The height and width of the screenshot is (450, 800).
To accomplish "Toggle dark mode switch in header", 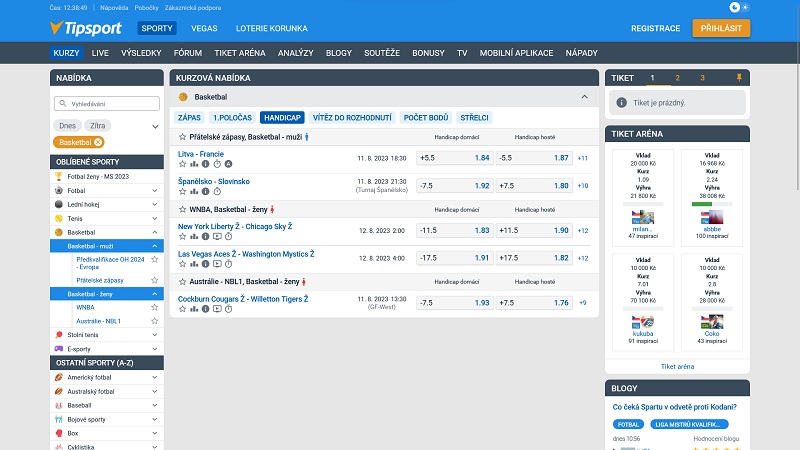I will pos(739,7).
